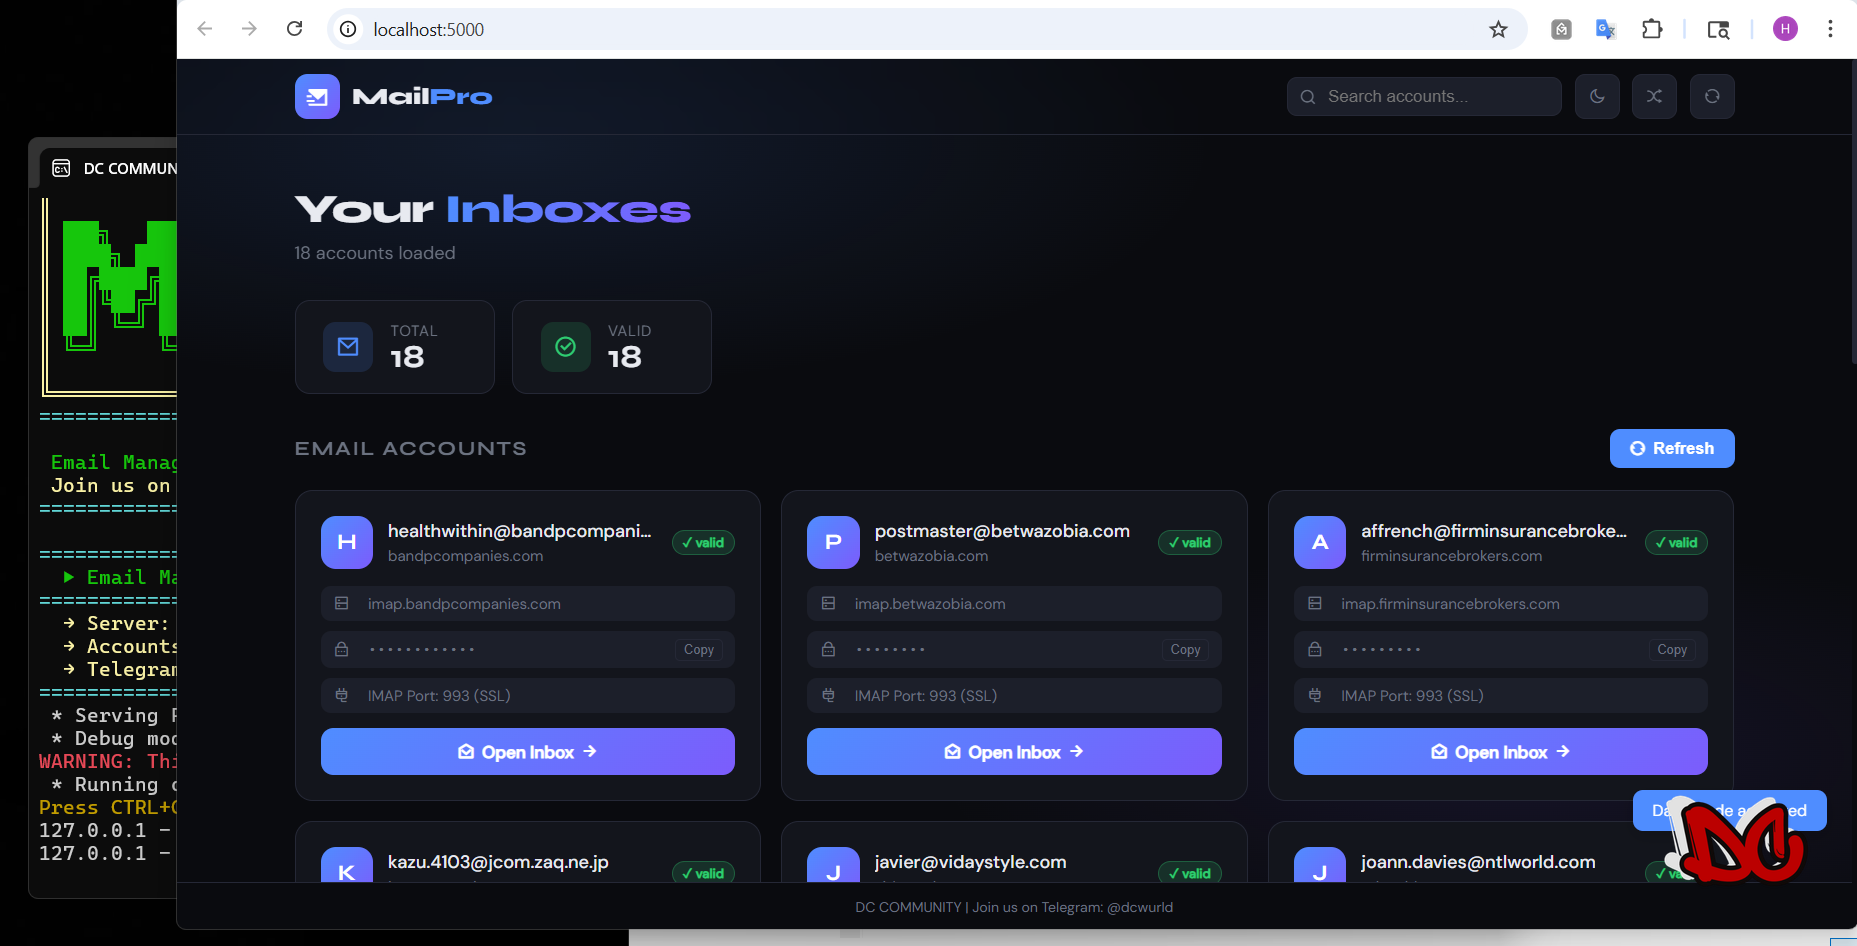1857x946 pixels.
Task: Open the Chrome Extensions puzzle icon
Action: click(1652, 29)
